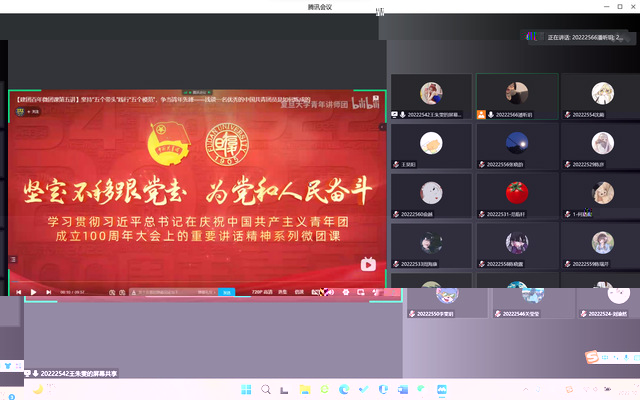Click muted mic icon of 20222554
Image resolution: width=640 pixels, height=400 pixels.
pos(567,115)
